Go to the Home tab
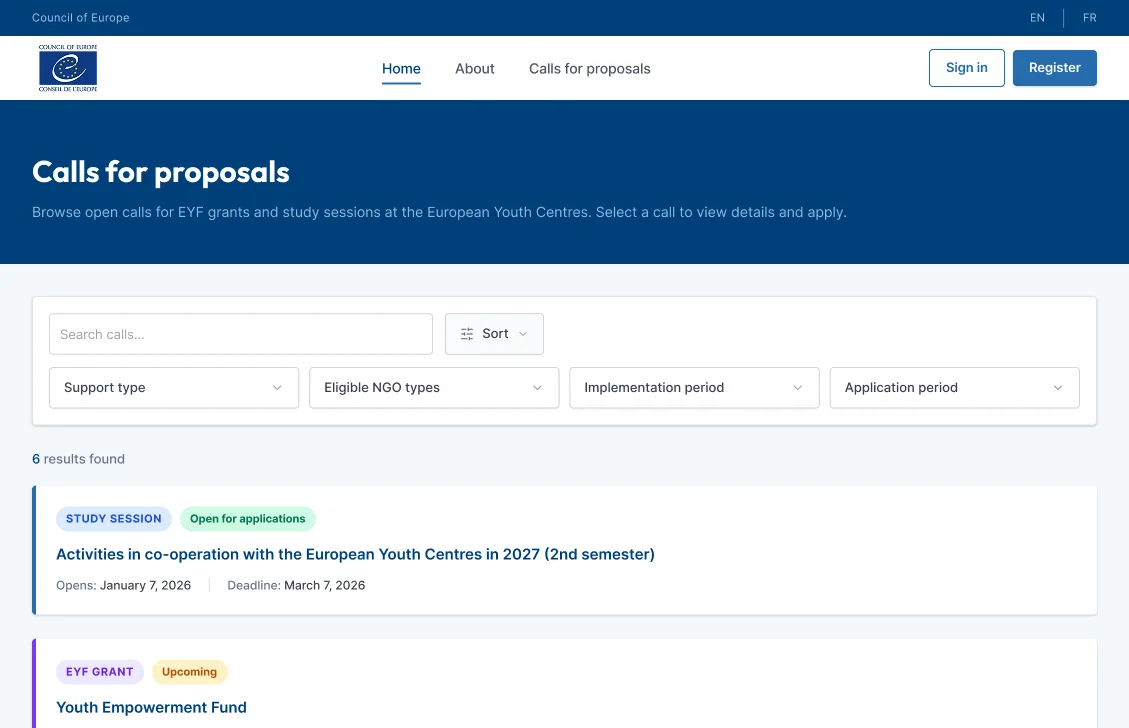The width and height of the screenshot is (1129, 728). click(401, 68)
